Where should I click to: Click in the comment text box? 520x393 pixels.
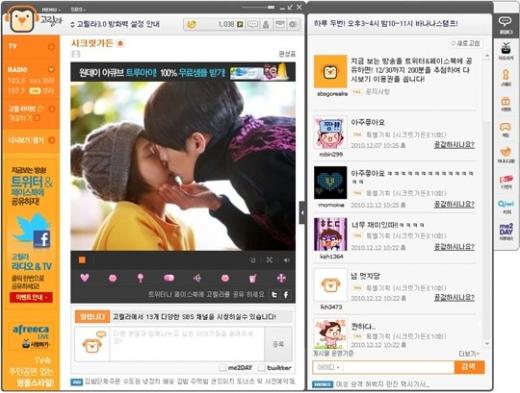187,344
